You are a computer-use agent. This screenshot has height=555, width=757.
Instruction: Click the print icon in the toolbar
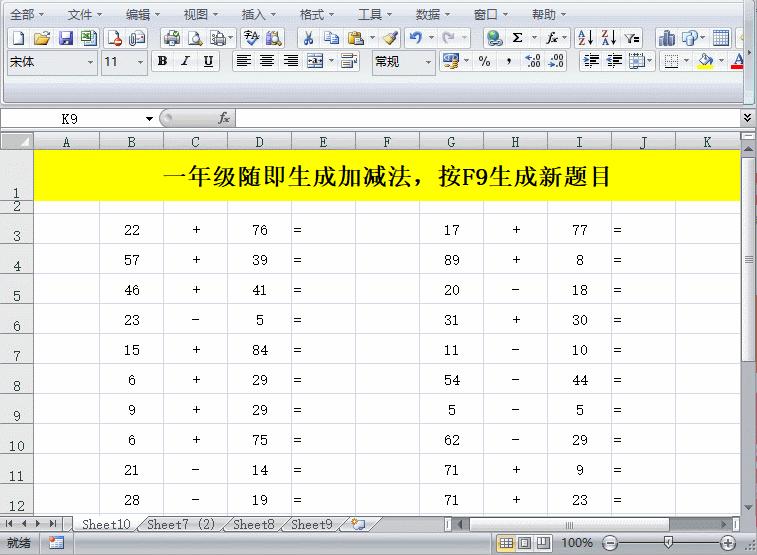tap(171, 38)
